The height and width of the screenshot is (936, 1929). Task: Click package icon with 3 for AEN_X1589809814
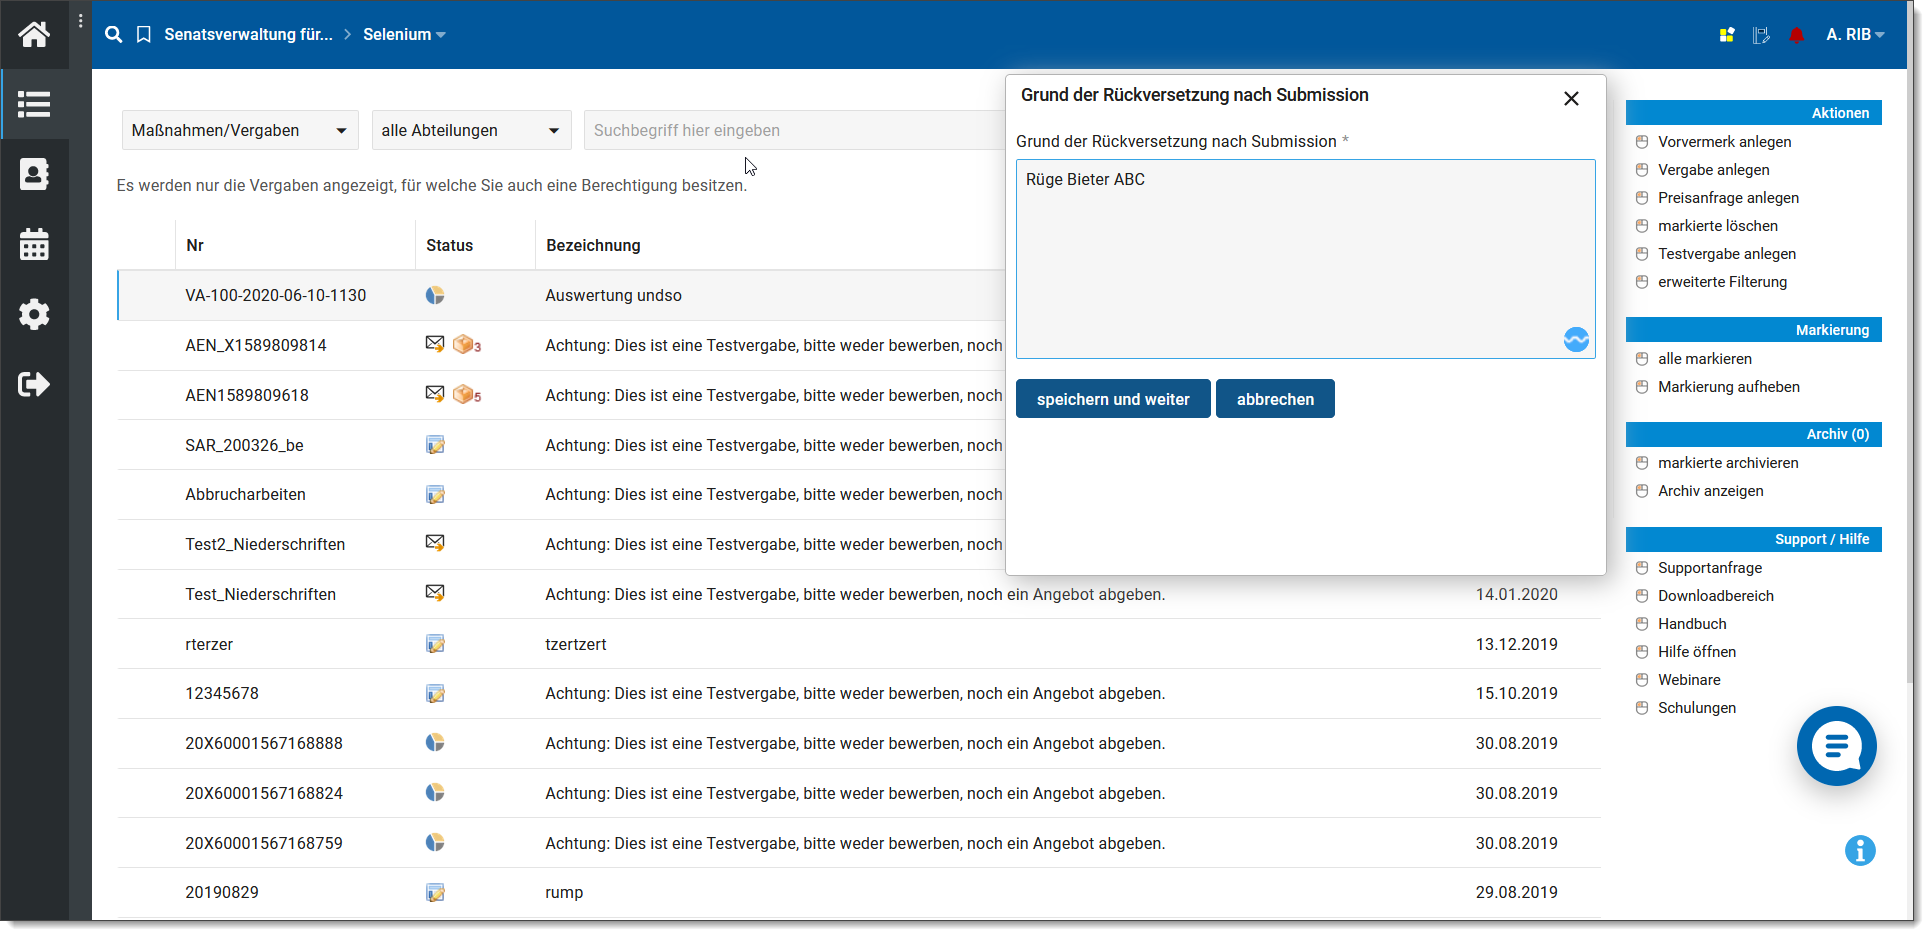(x=467, y=345)
